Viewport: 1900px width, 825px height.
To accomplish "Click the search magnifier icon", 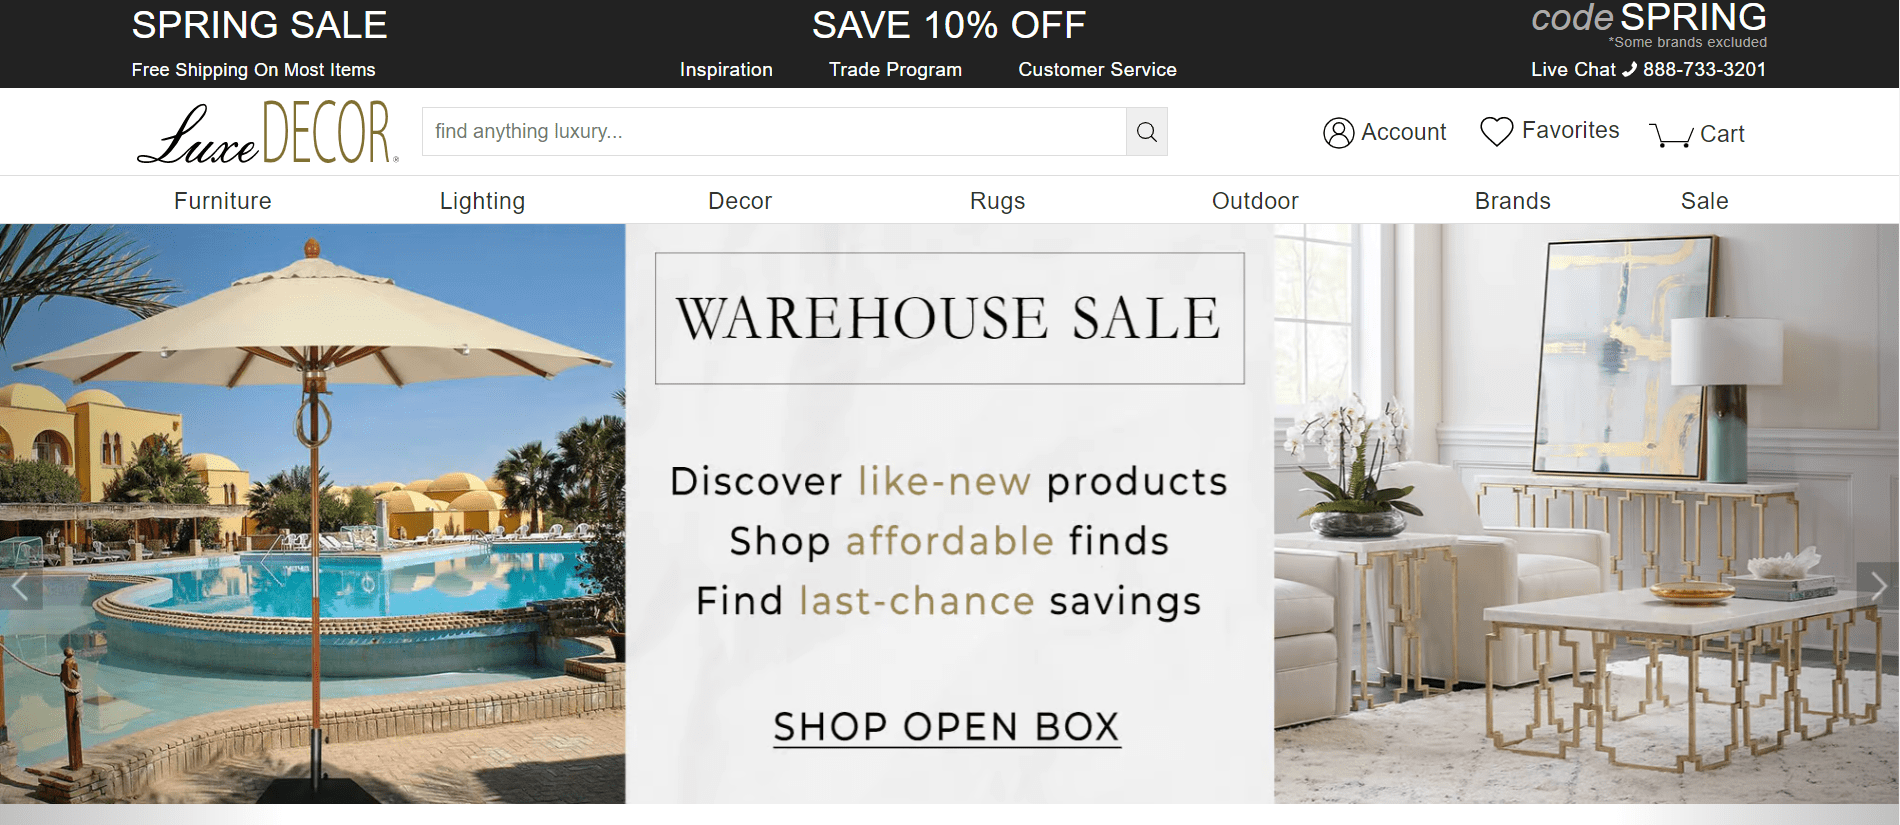I will pos(1147,132).
